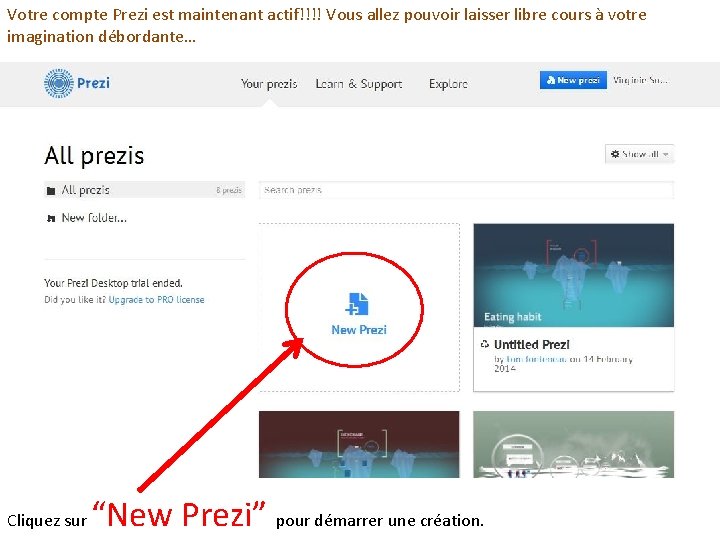
Task: Click the icon inside New prezi button
Action: (x=551, y=80)
